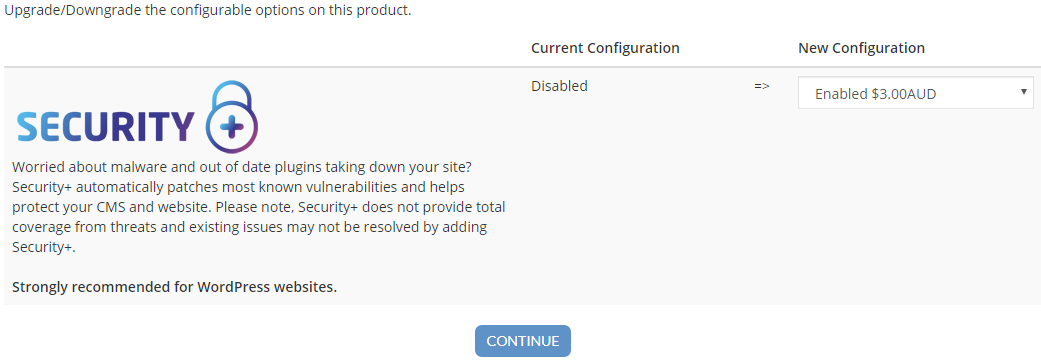Click the letter Y ending the SECURITY wordmark
Viewport: 1041px width, 362px height.
(x=181, y=127)
